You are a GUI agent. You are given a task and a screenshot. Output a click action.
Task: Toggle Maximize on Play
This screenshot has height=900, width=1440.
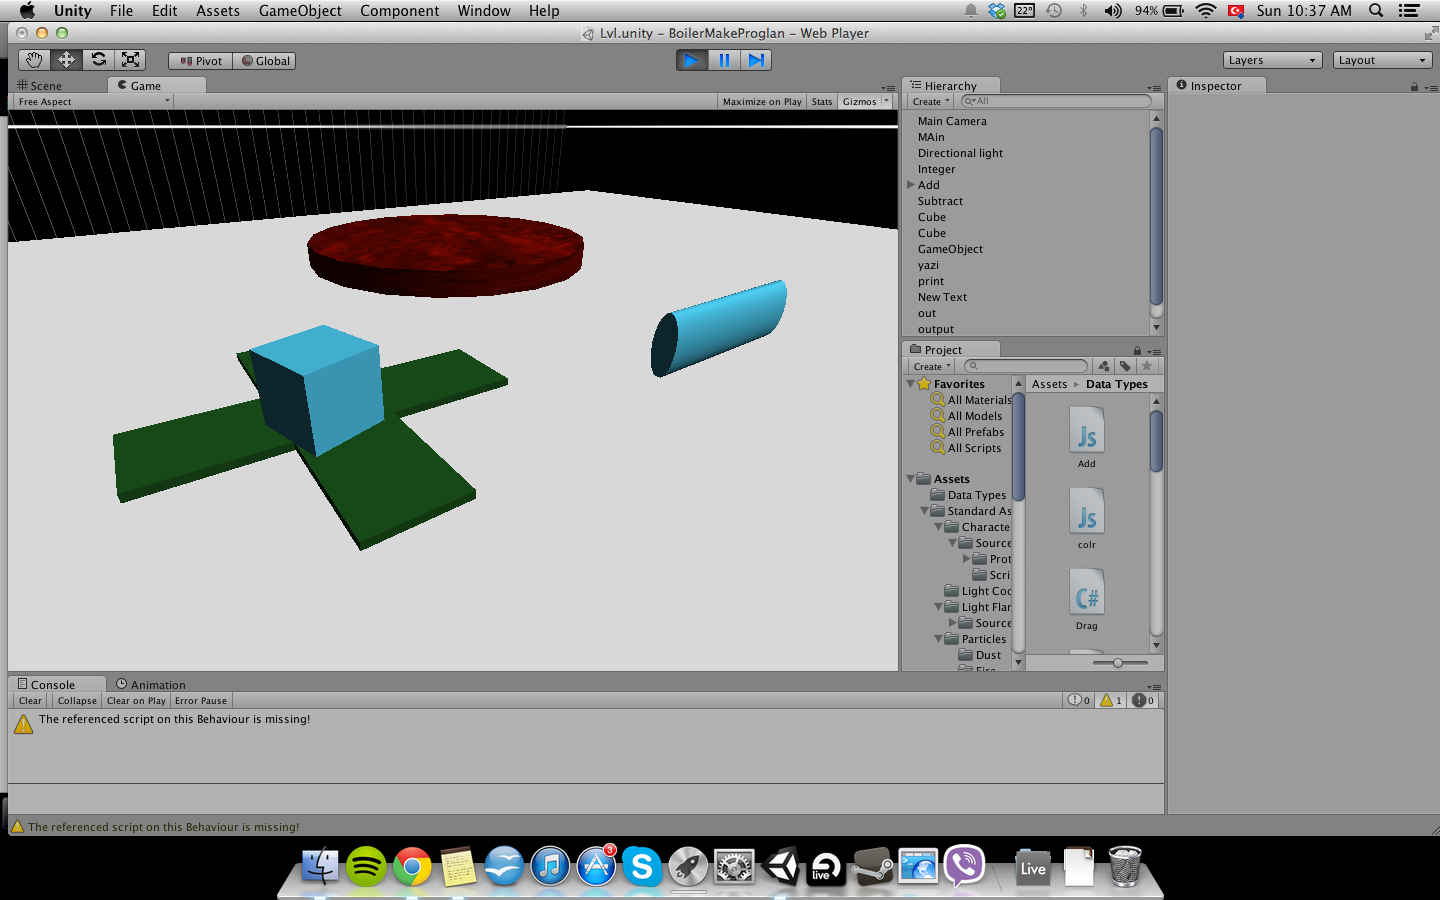(x=762, y=102)
